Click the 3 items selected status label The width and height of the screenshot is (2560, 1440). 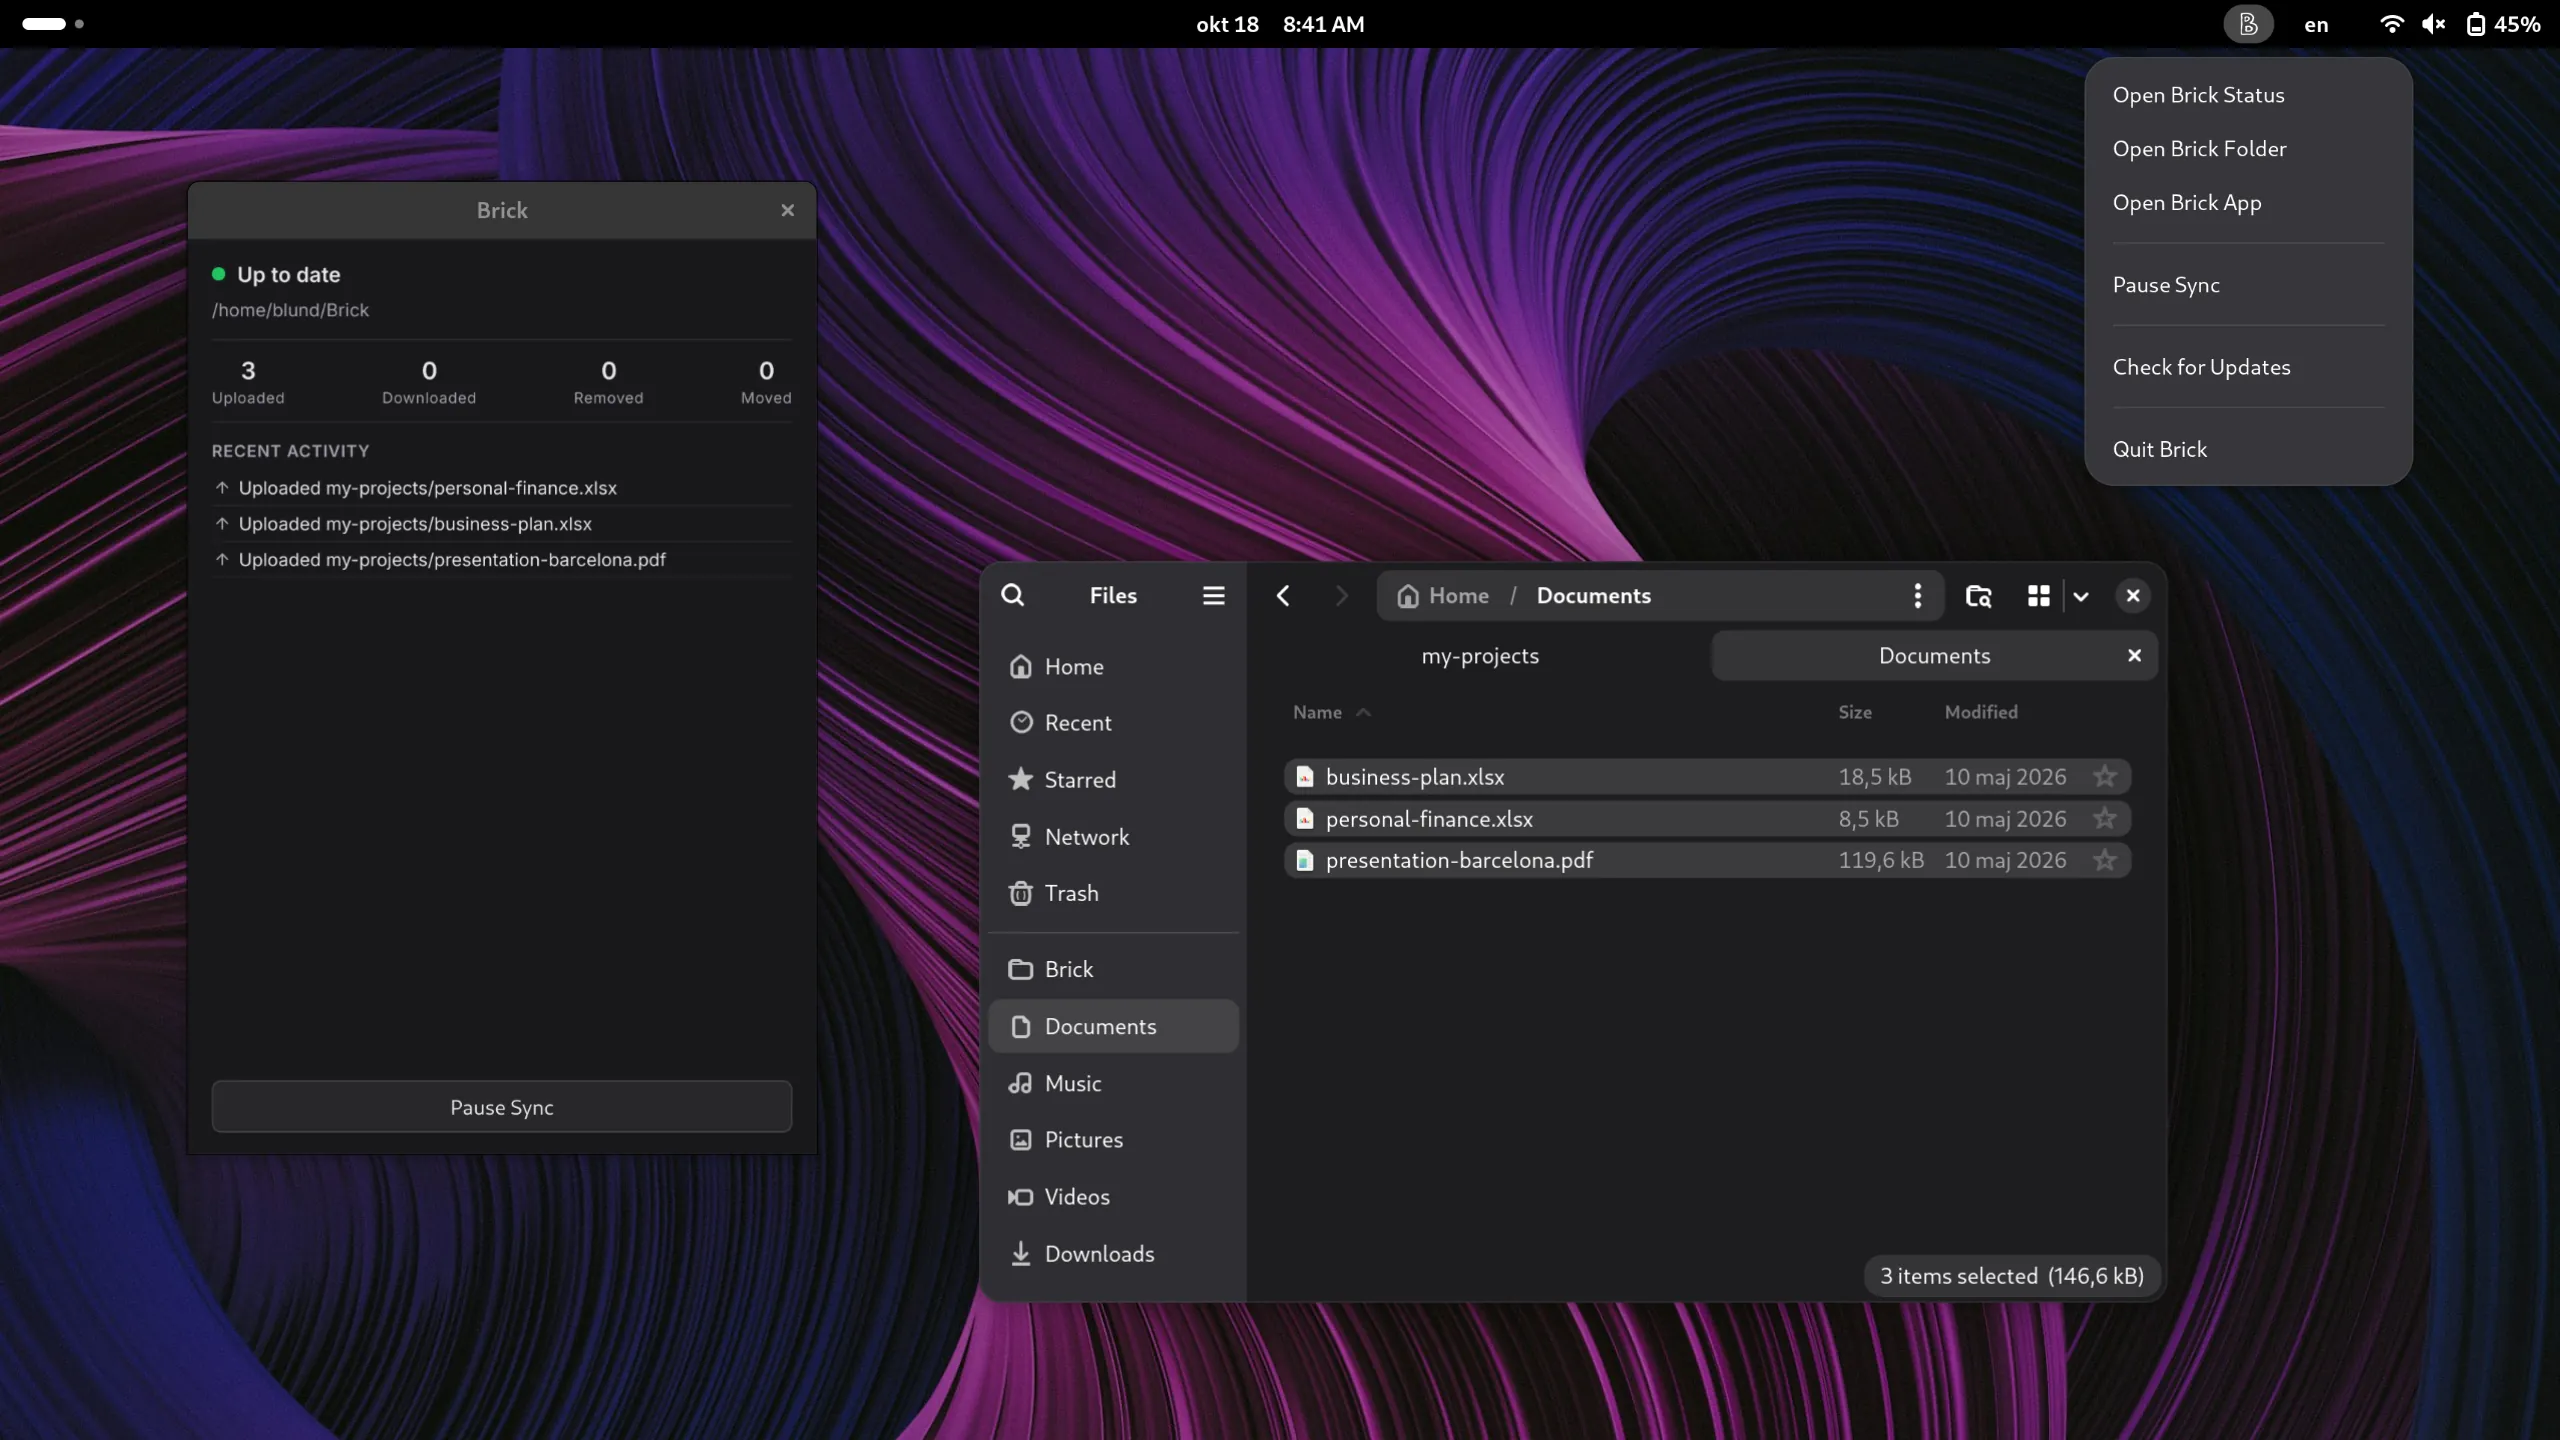(2011, 1276)
